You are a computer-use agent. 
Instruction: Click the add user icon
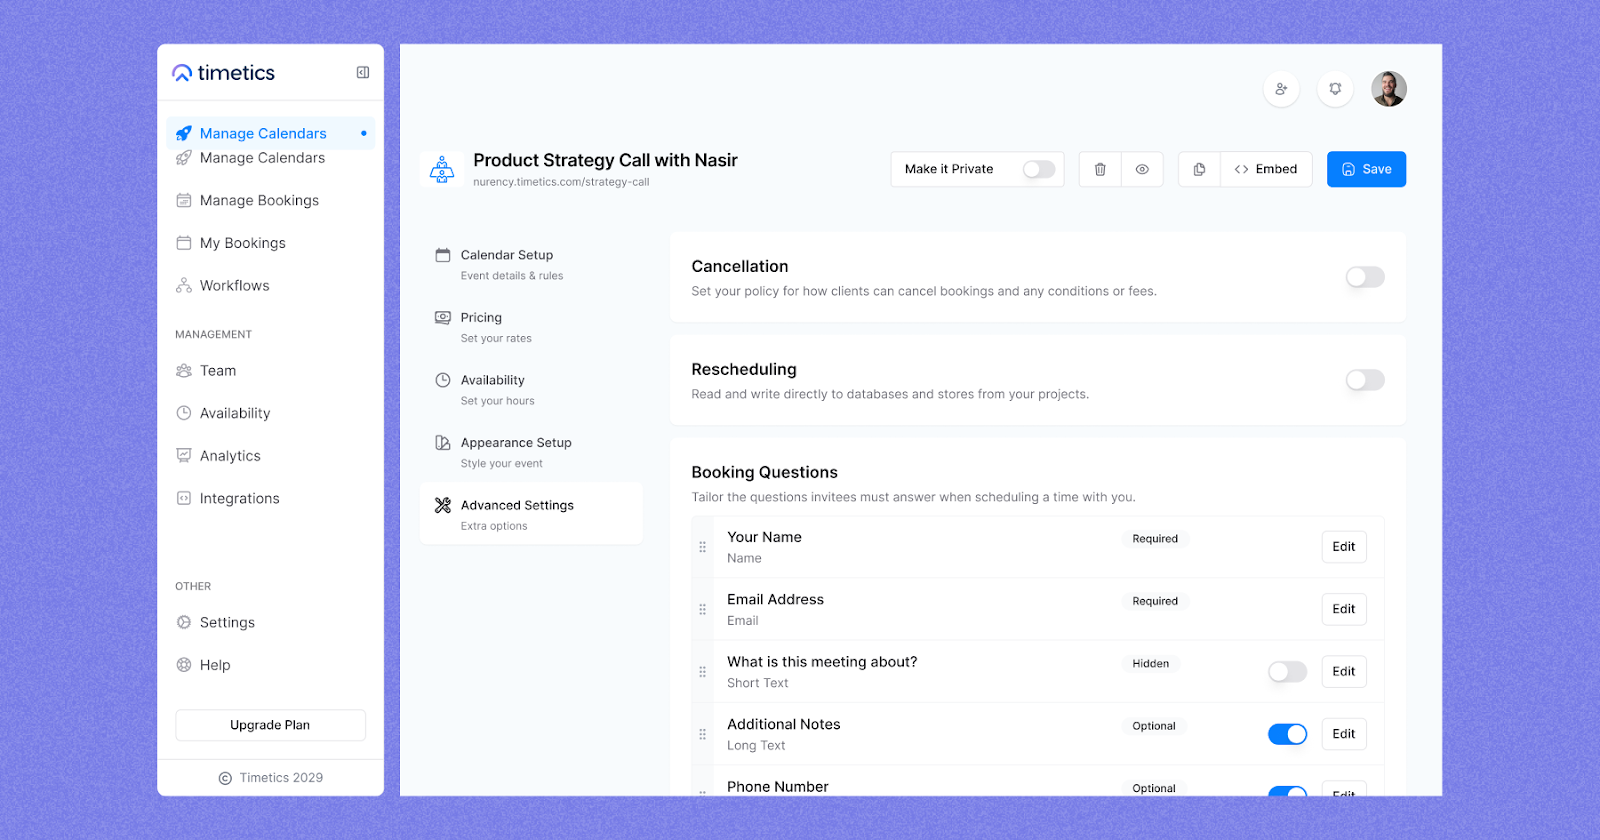pos(1281,89)
